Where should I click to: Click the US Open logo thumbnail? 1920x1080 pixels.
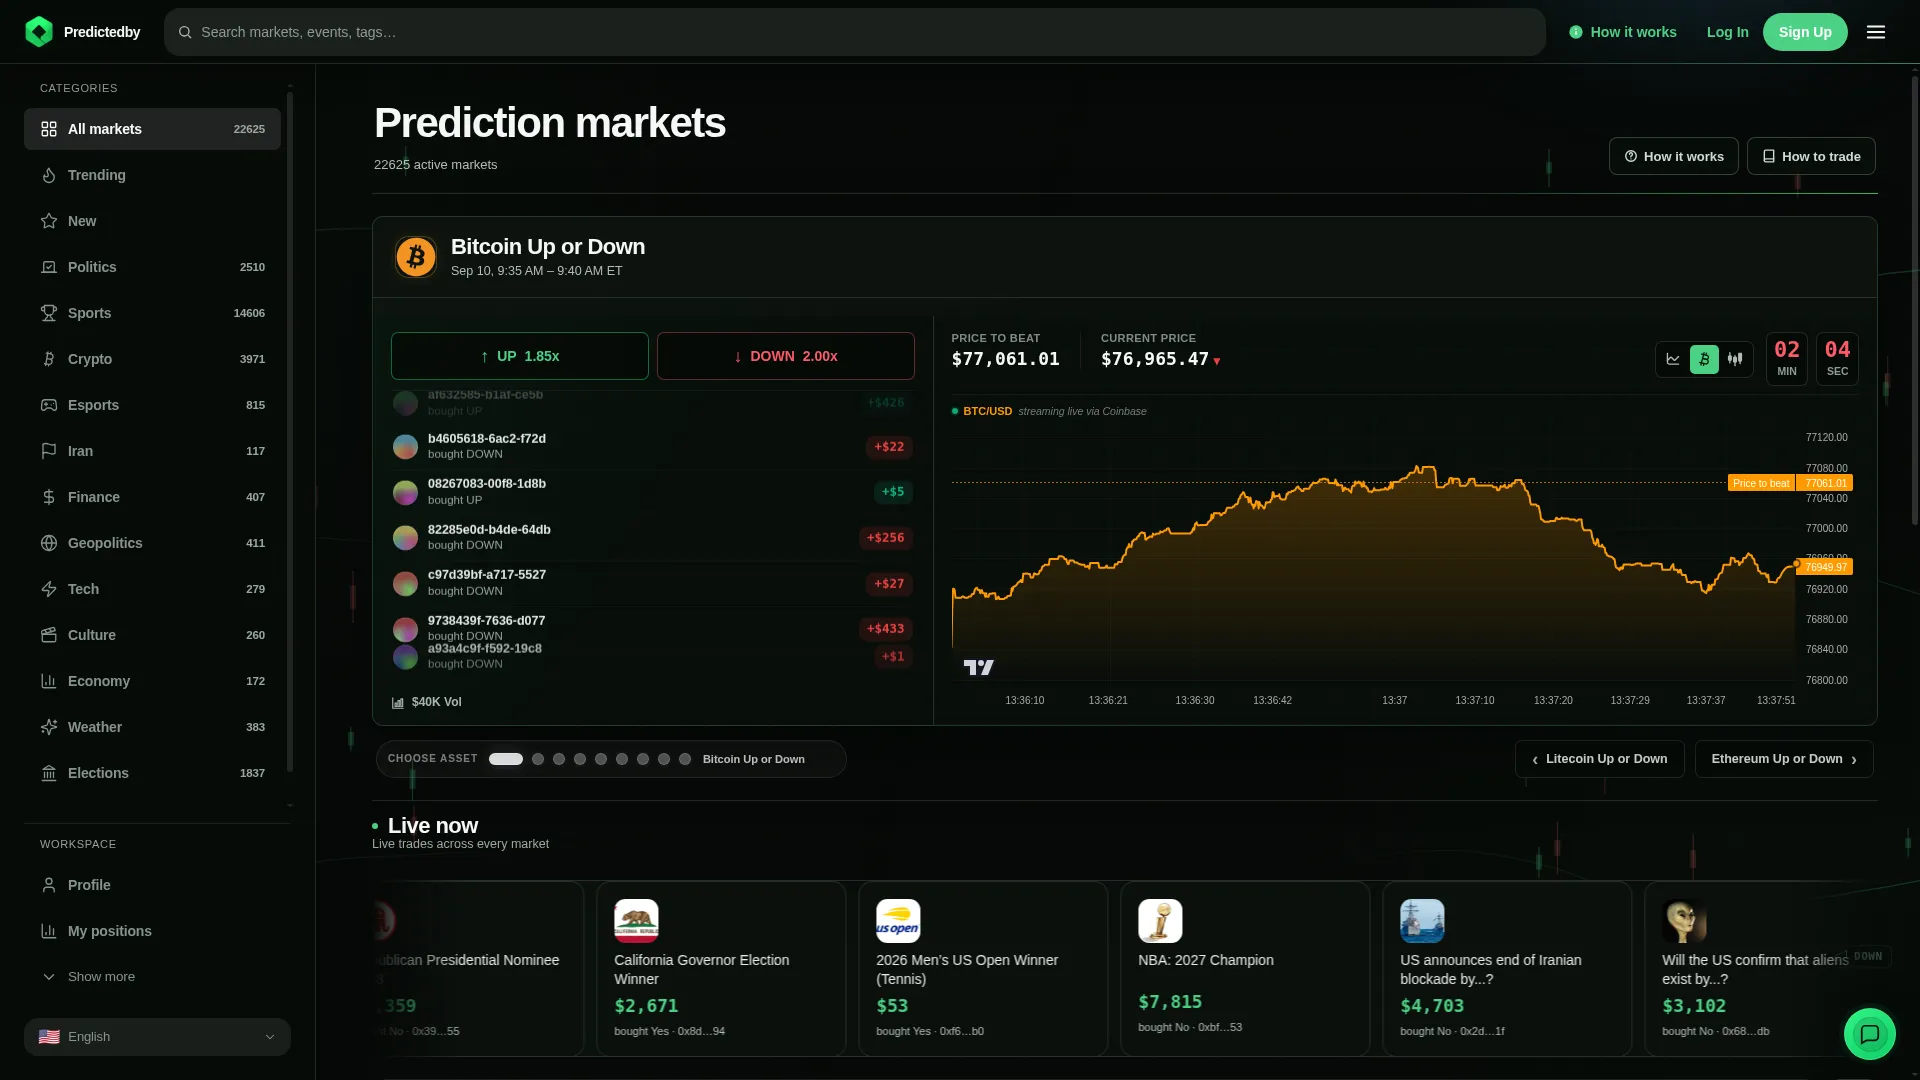[x=898, y=921]
